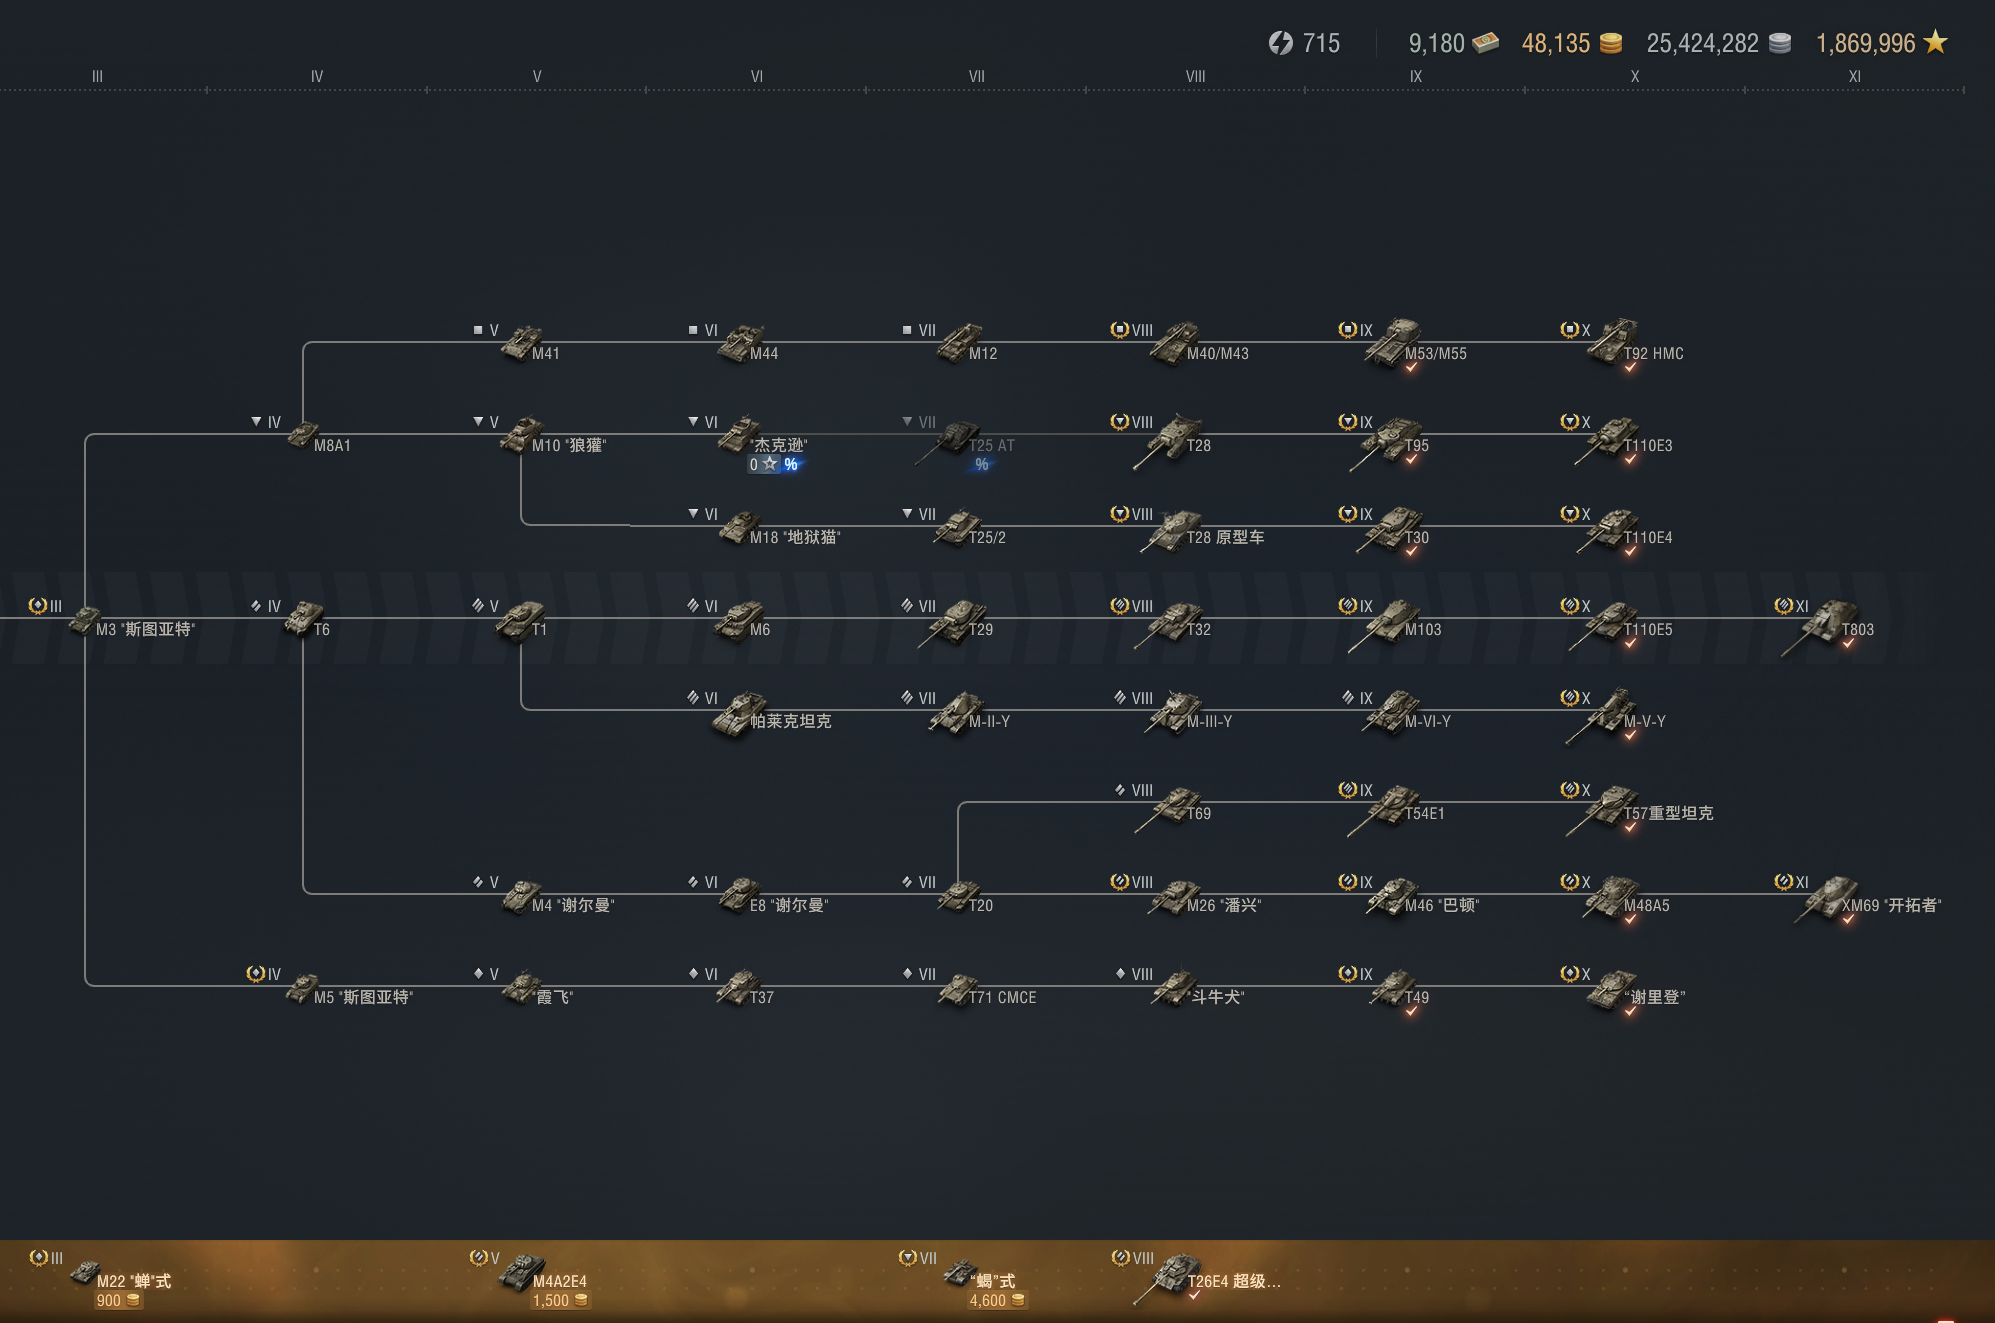The height and width of the screenshot is (1323, 1995).
Task: Click the M3 tier III root node
Action: [84, 620]
